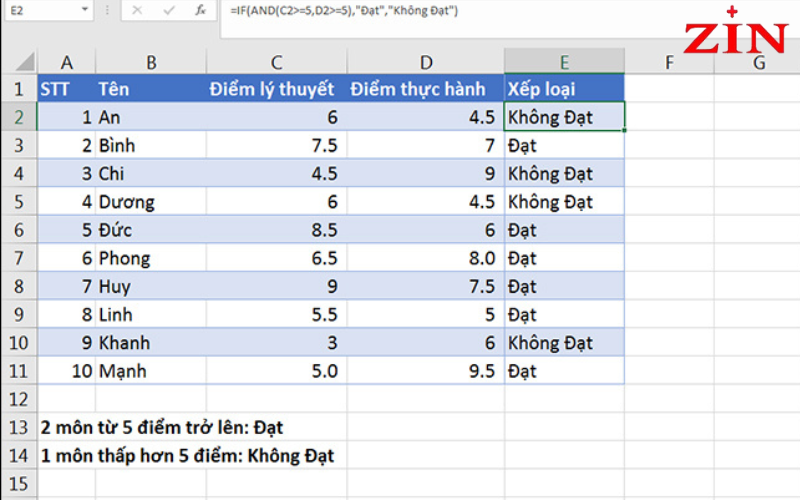Click Bình's theory score 7.5
Image resolution: width=800 pixels, height=500 pixels.
(x=277, y=145)
